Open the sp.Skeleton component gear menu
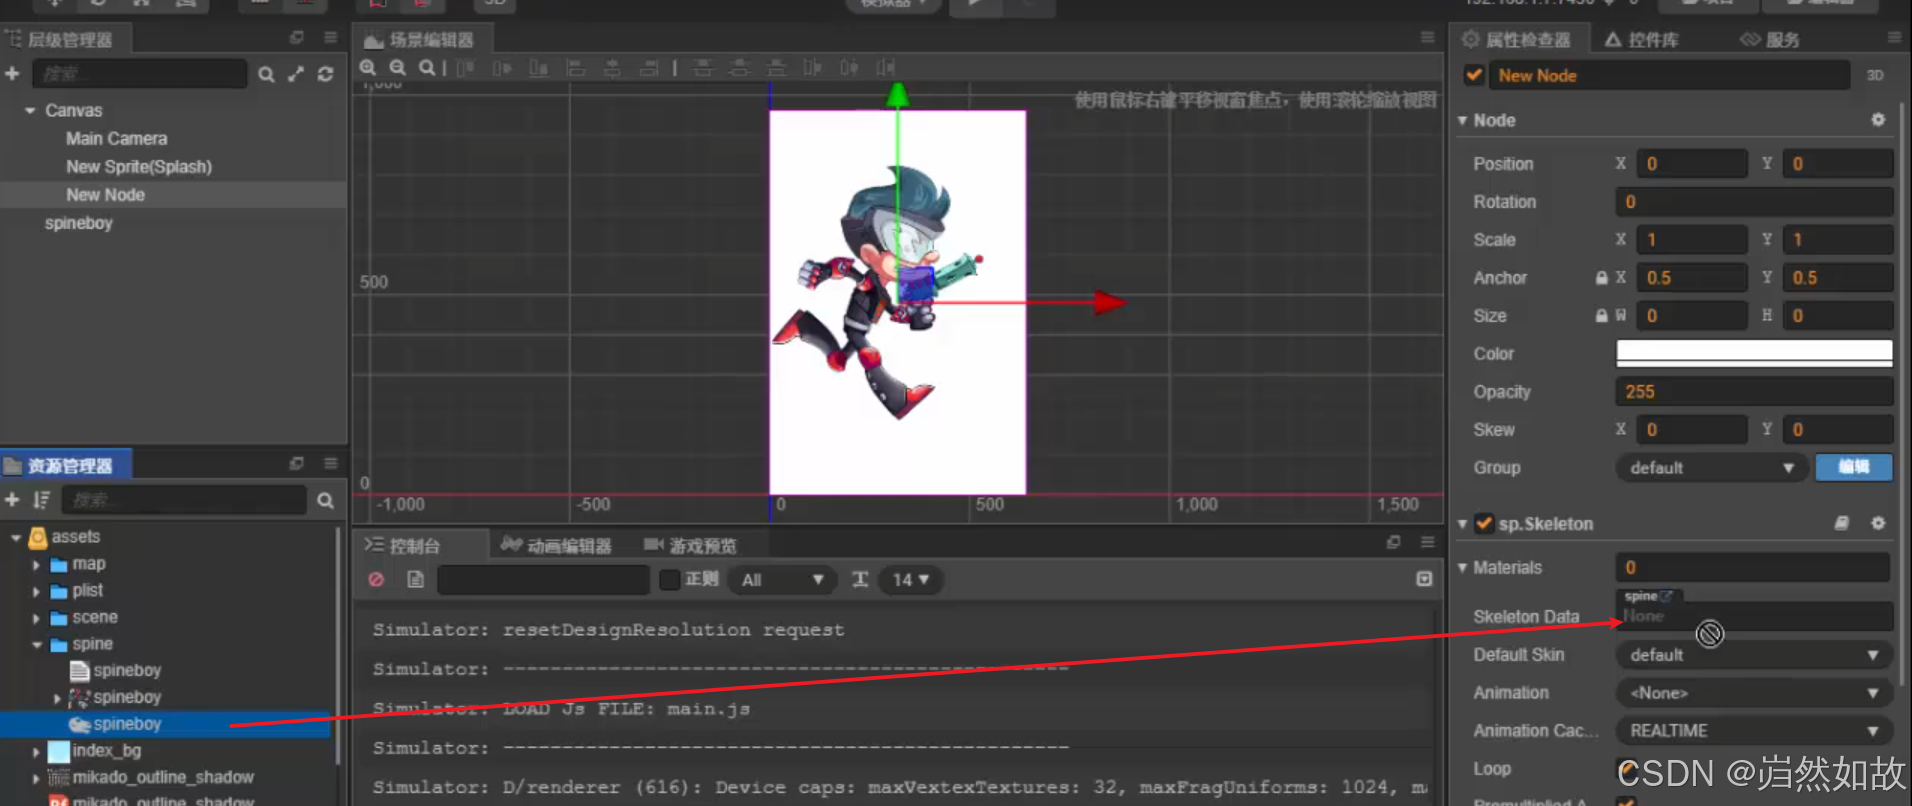Image resolution: width=1912 pixels, height=806 pixels. 1878,523
